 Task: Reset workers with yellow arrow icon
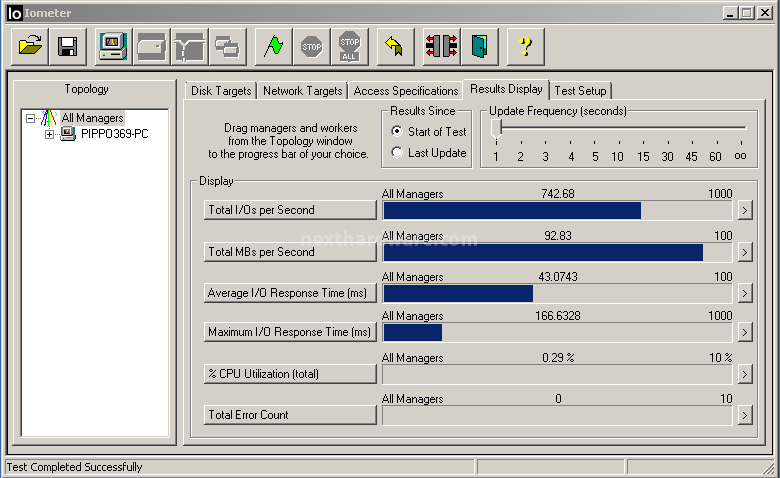pos(395,46)
